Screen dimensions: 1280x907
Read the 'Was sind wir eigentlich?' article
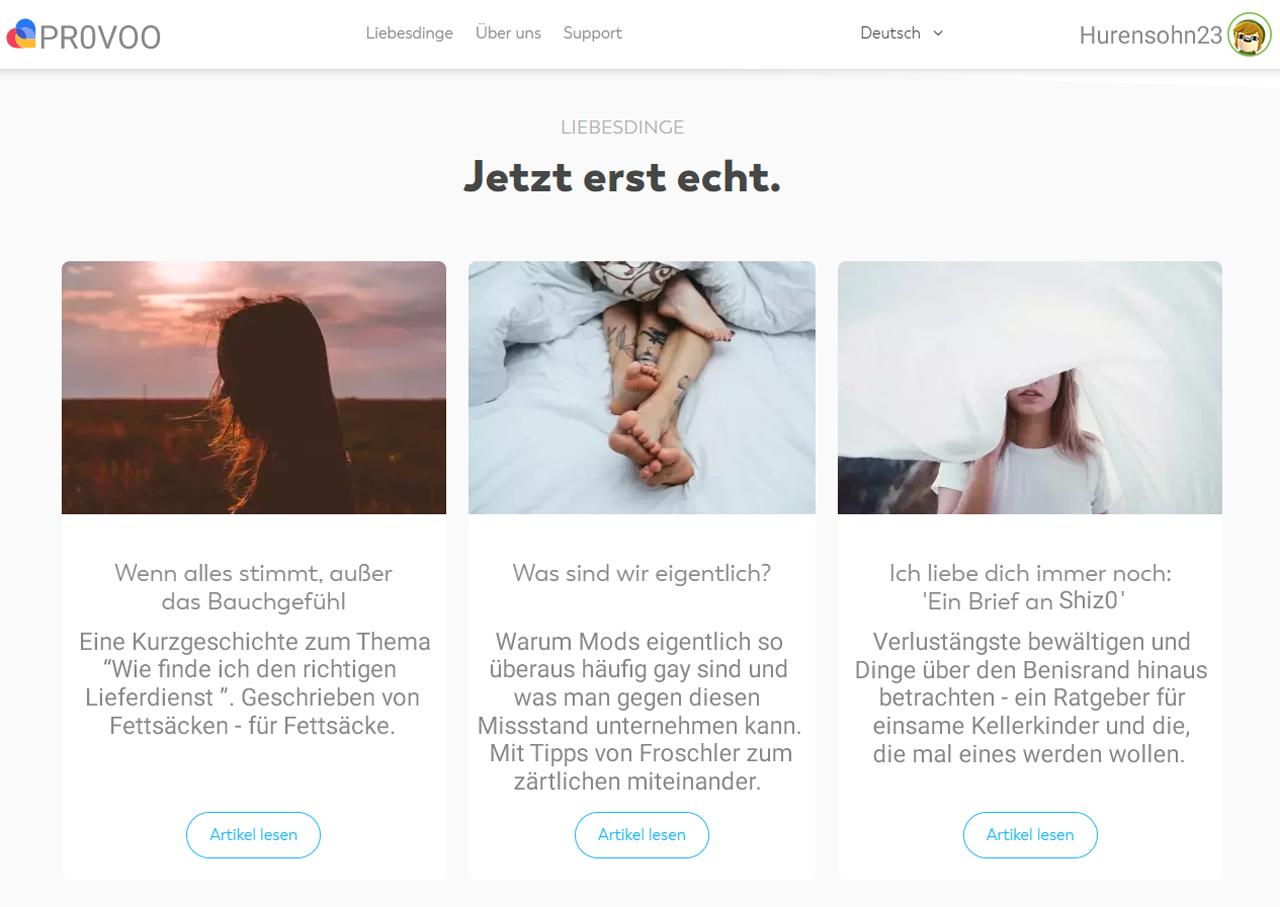[x=642, y=835]
